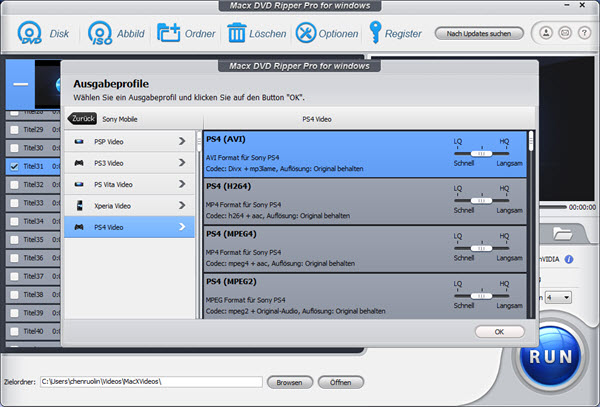The height and width of the screenshot is (407, 600).
Task: Select the PS4 (MPEG4) profile
Action: 365,249
